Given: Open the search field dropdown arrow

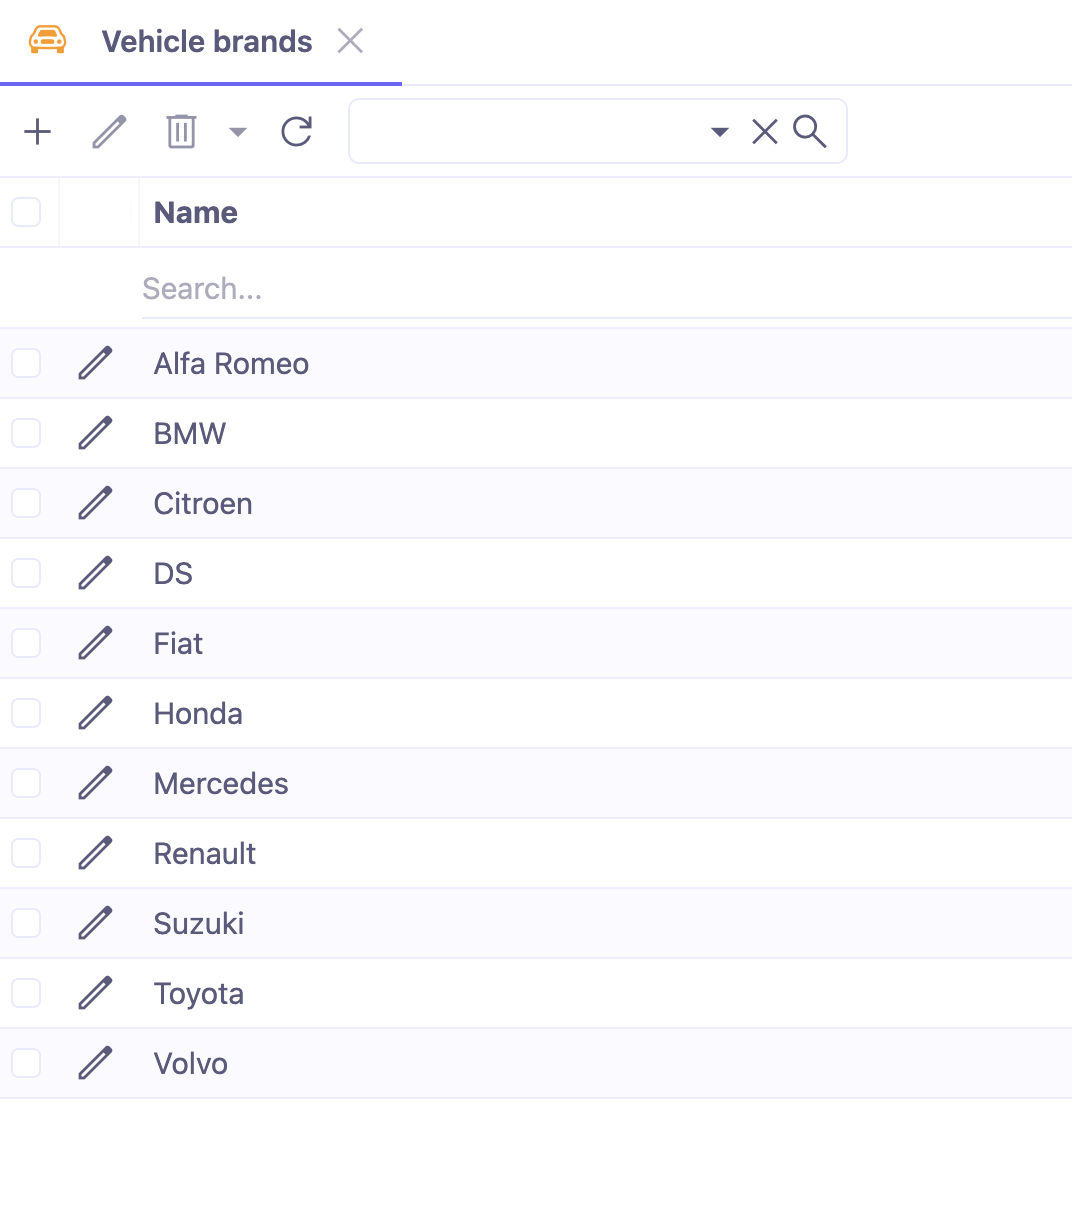Looking at the screenshot, I should (720, 131).
